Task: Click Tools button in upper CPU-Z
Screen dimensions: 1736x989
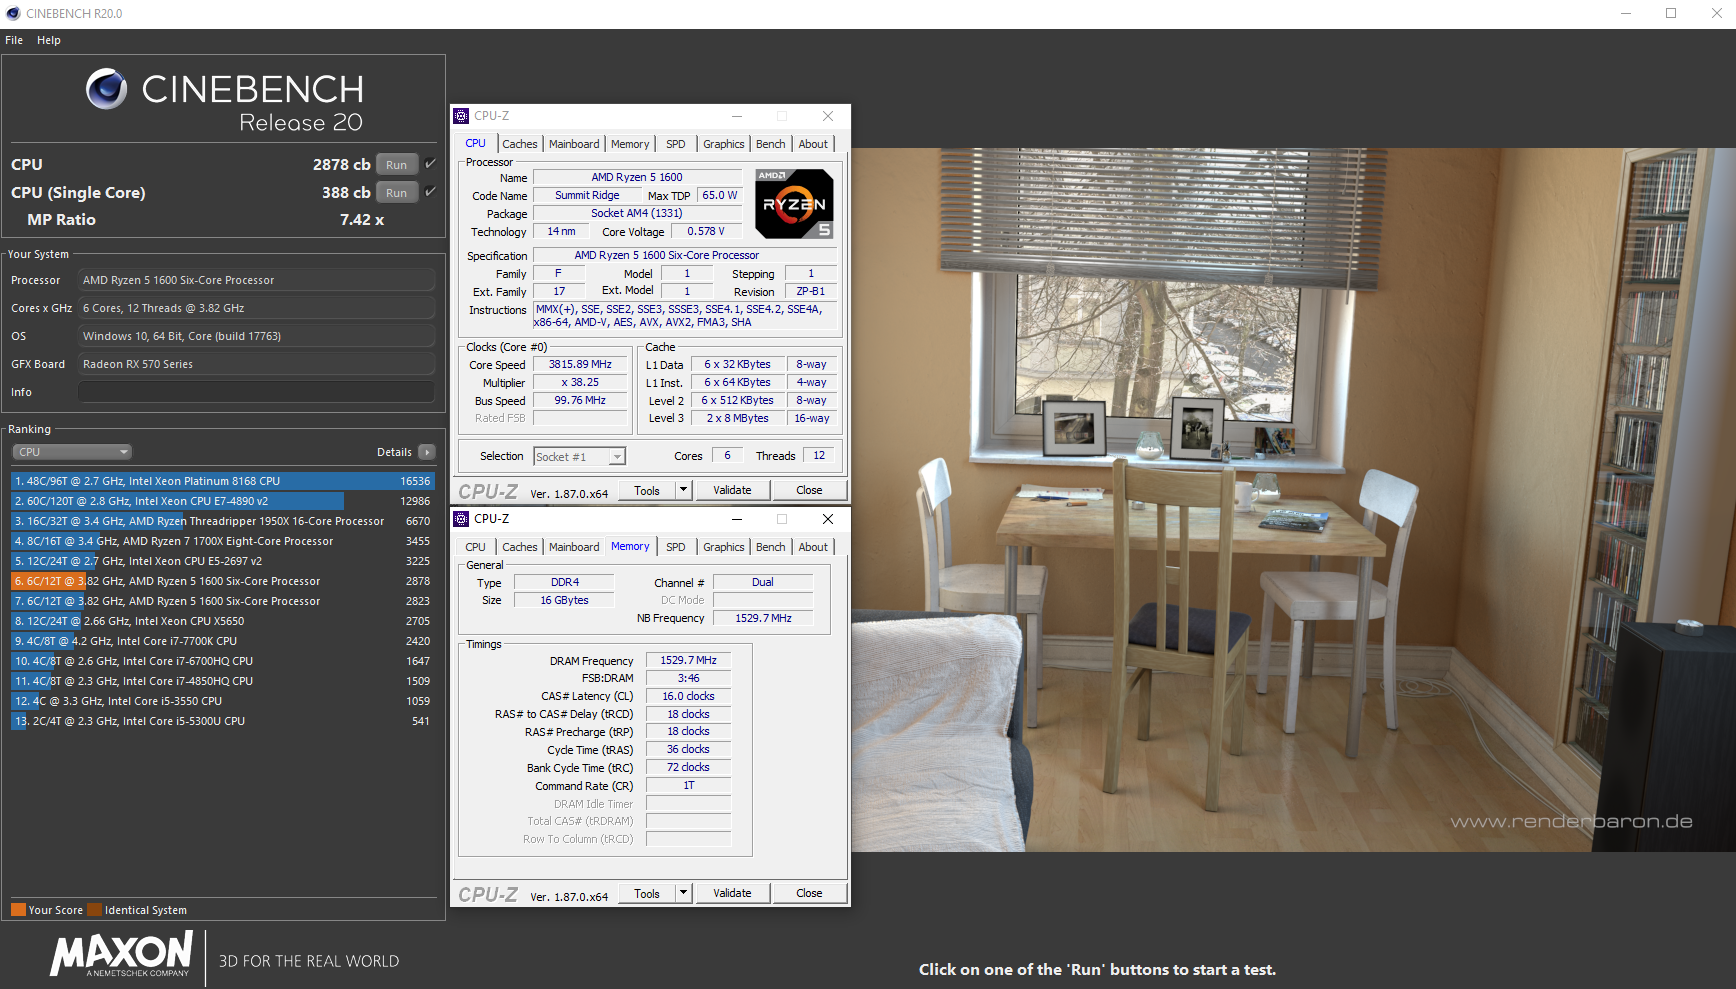Action: (647, 490)
